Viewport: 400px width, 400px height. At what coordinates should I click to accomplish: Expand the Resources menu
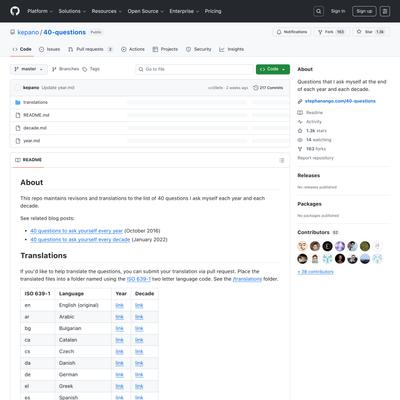106,11
